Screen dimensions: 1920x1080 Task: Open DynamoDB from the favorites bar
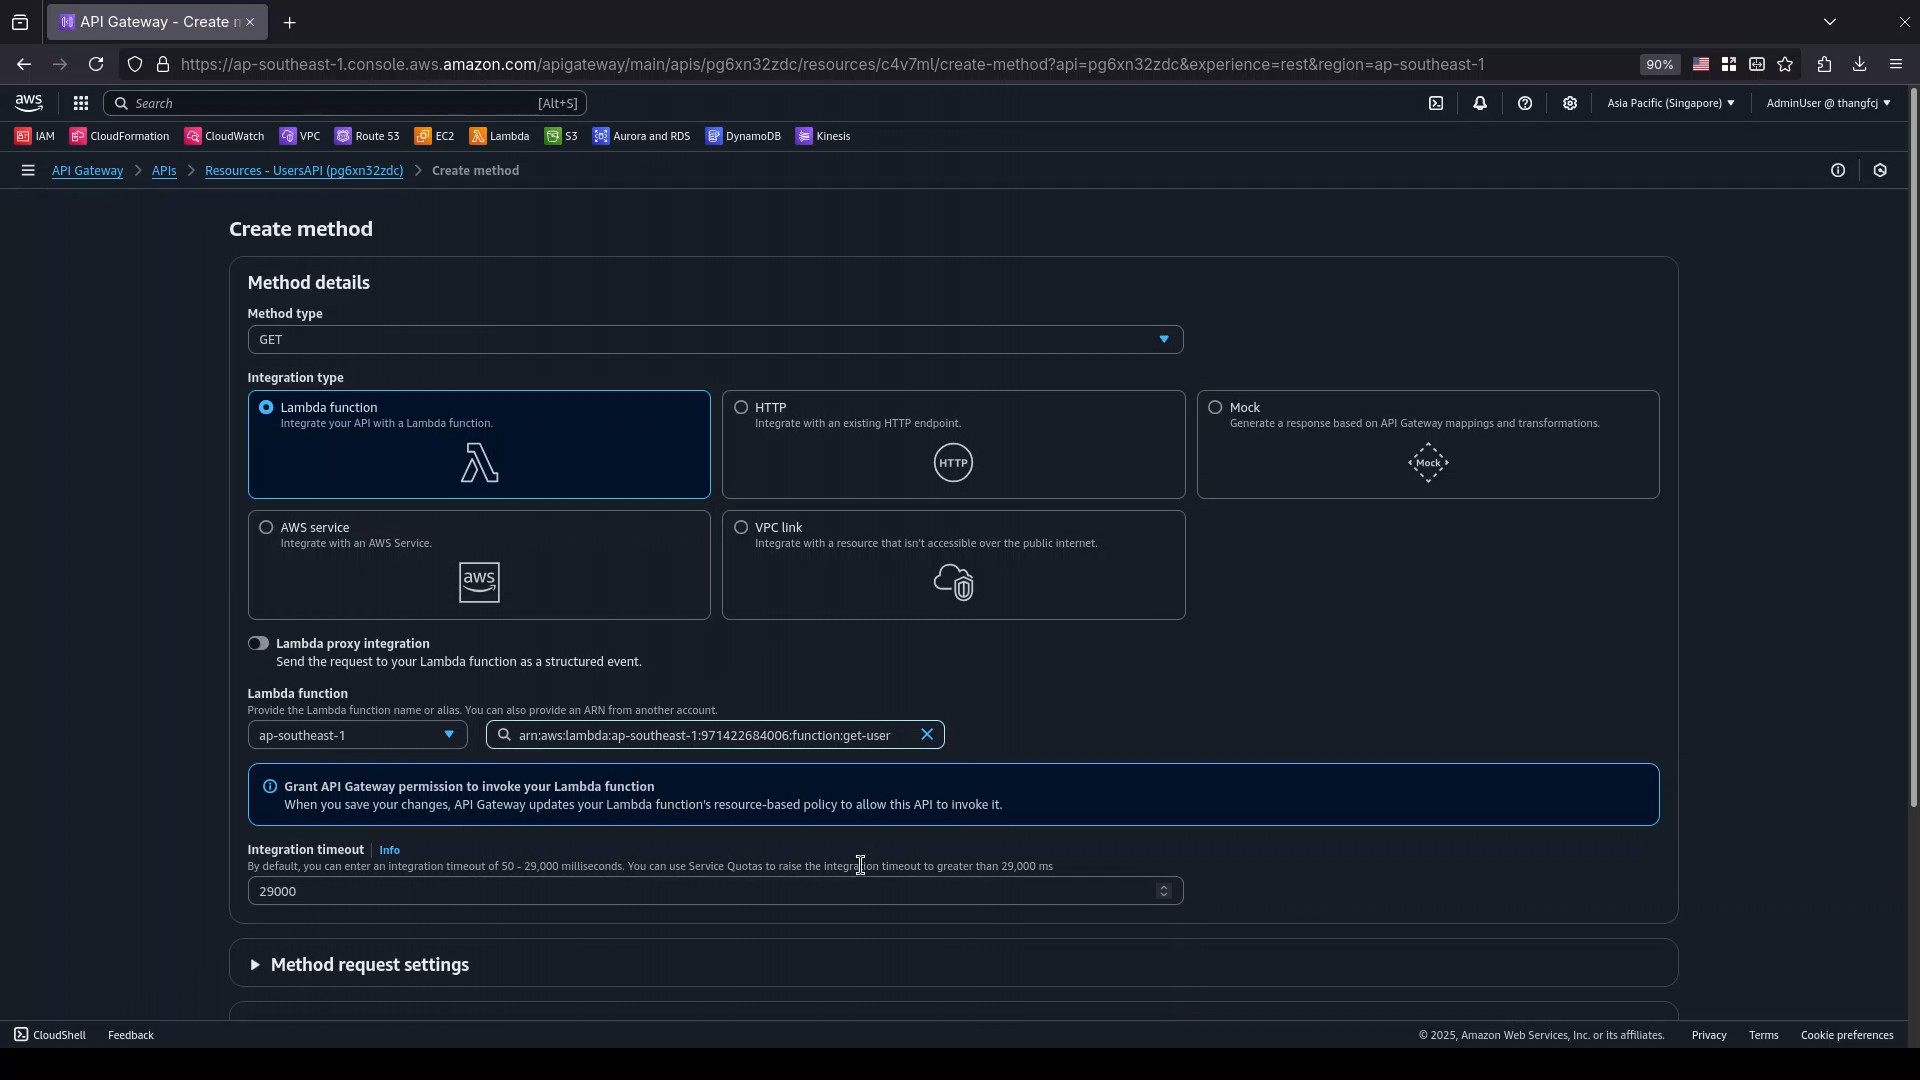[x=744, y=136]
